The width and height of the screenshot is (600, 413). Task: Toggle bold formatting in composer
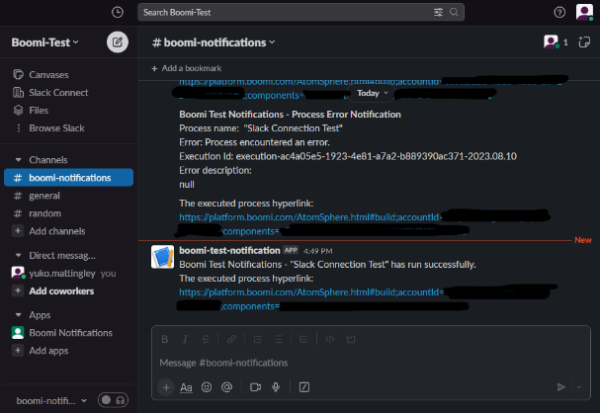coord(165,339)
